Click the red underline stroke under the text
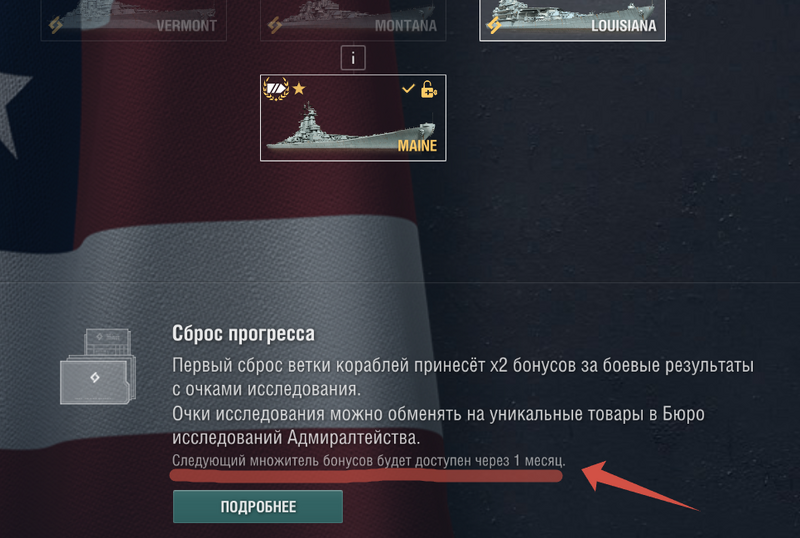Viewport: 800px width, 538px height. tap(366, 476)
